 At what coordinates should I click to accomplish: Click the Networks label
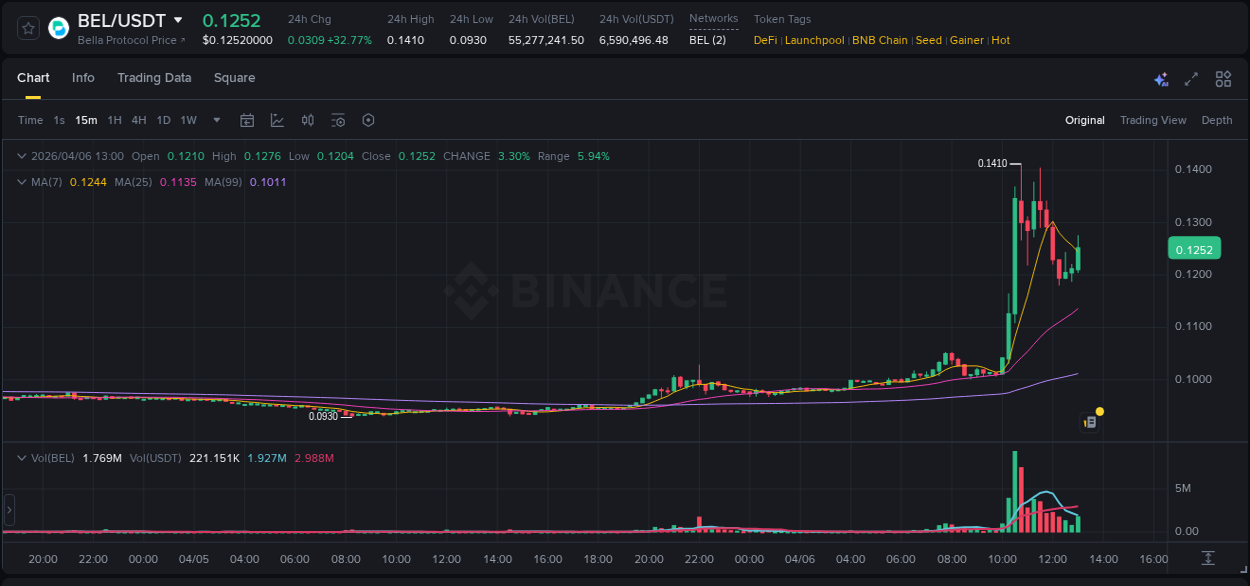[714, 19]
